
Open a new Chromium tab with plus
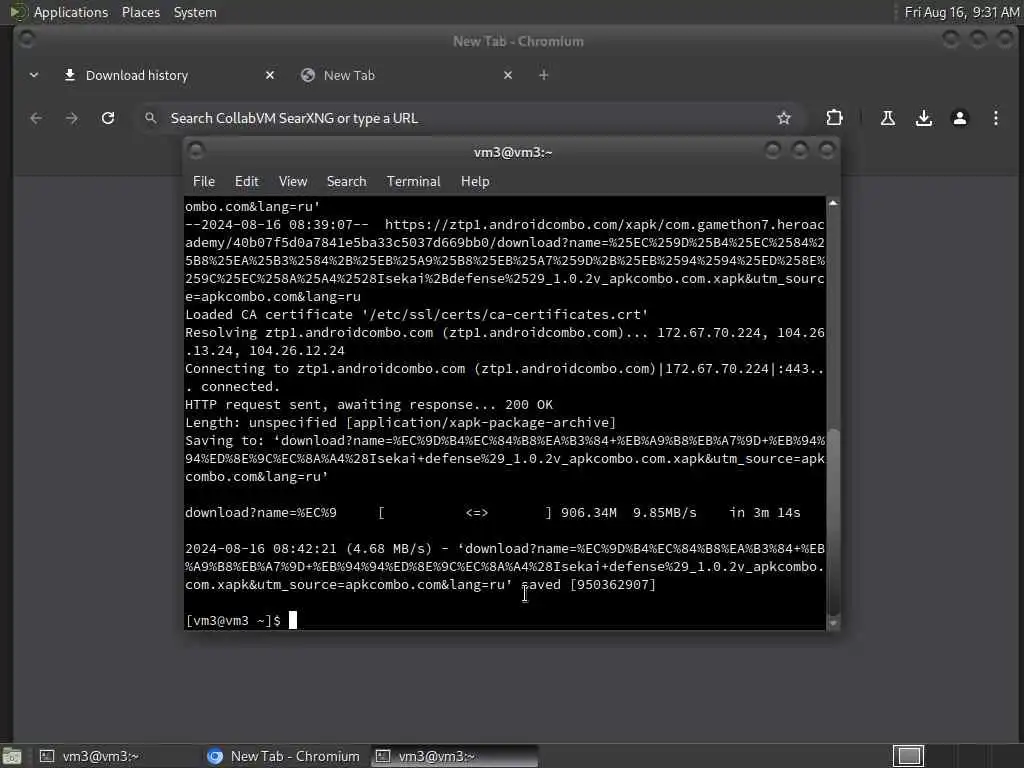543,75
